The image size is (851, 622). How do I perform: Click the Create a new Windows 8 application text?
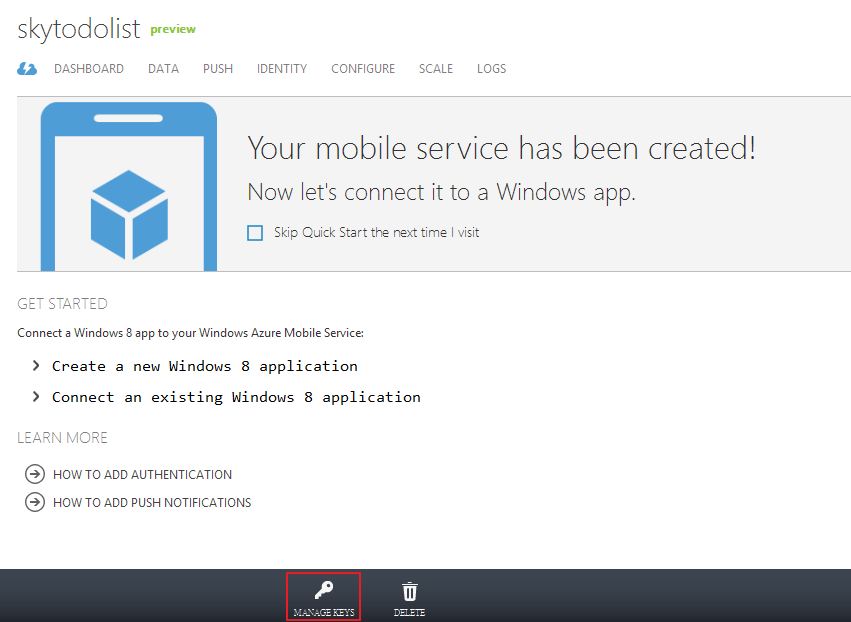205,366
